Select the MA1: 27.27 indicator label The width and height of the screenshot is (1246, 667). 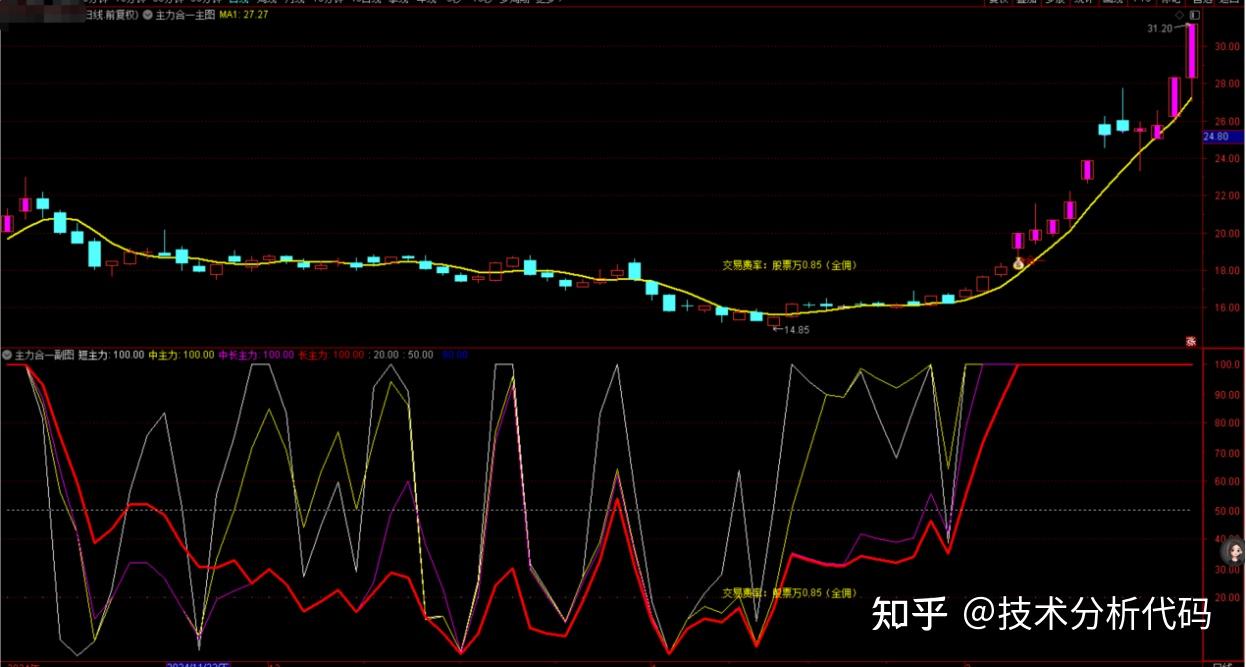(x=244, y=16)
